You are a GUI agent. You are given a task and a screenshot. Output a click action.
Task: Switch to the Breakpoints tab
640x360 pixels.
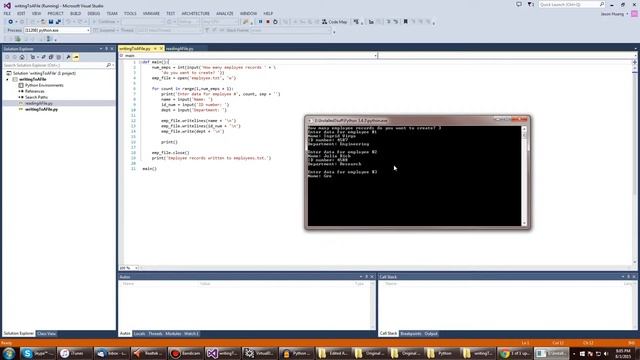pyautogui.click(x=411, y=334)
